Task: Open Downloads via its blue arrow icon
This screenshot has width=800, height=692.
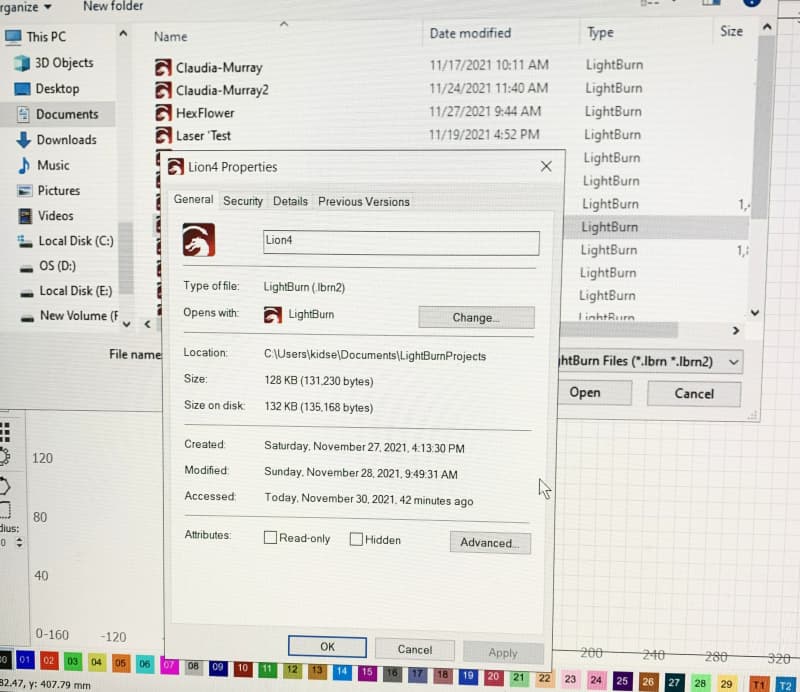Action: tap(24, 139)
